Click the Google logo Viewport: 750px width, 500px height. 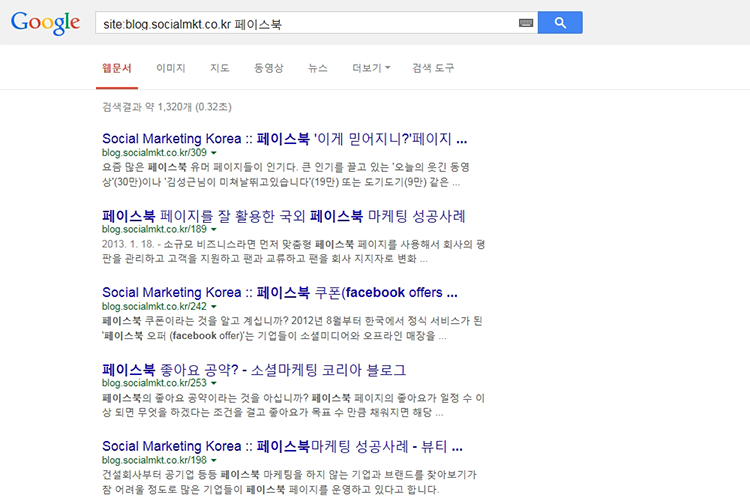point(45,23)
